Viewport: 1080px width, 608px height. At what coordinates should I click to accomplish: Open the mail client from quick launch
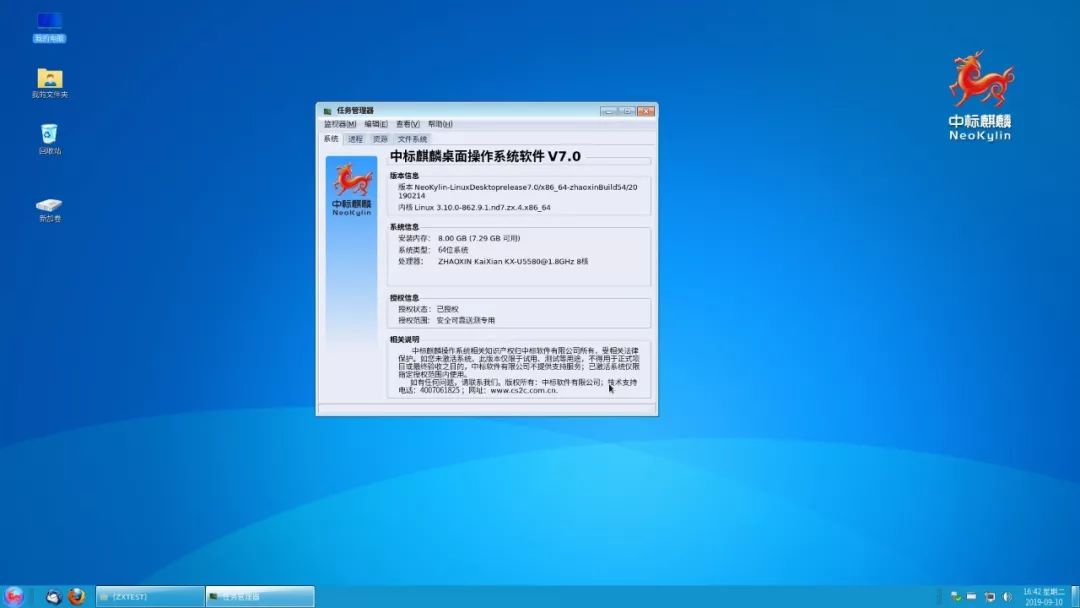point(53,597)
